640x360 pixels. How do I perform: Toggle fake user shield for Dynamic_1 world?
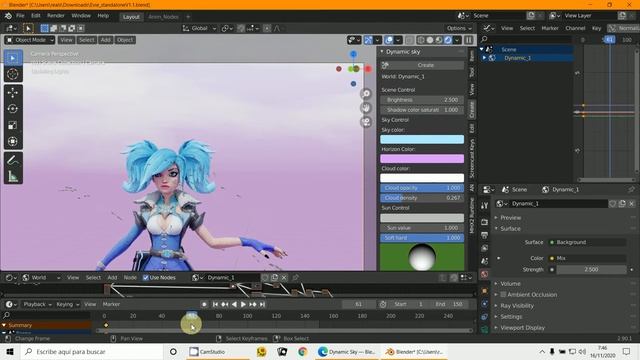tap(612, 203)
